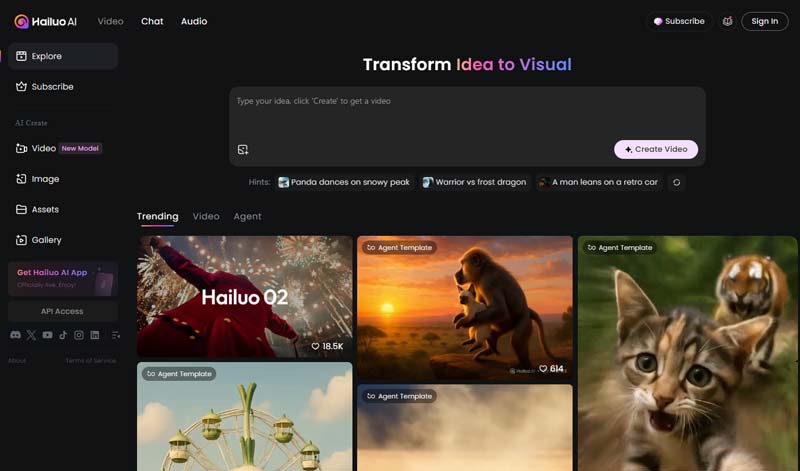This screenshot has width=800, height=471.
Task: Click Agent Template badge on monkey video
Action: pyautogui.click(x=399, y=247)
